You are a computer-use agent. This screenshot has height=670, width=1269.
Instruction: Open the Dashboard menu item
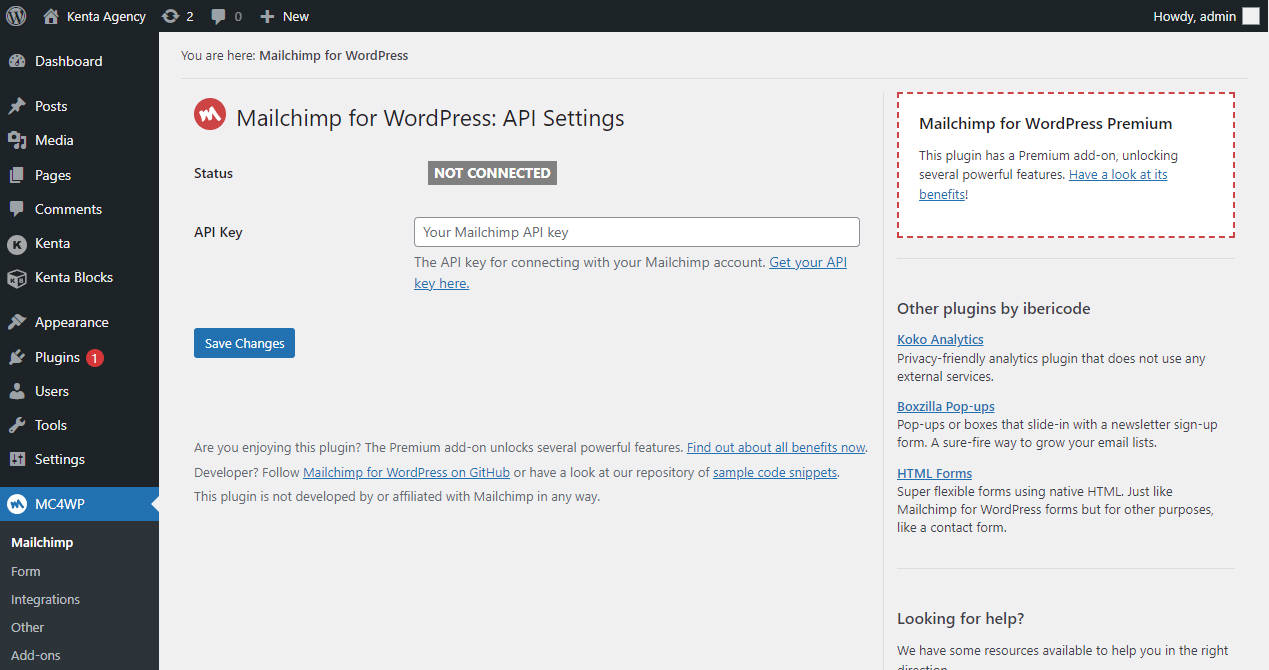pyautogui.click(x=69, y=61)
